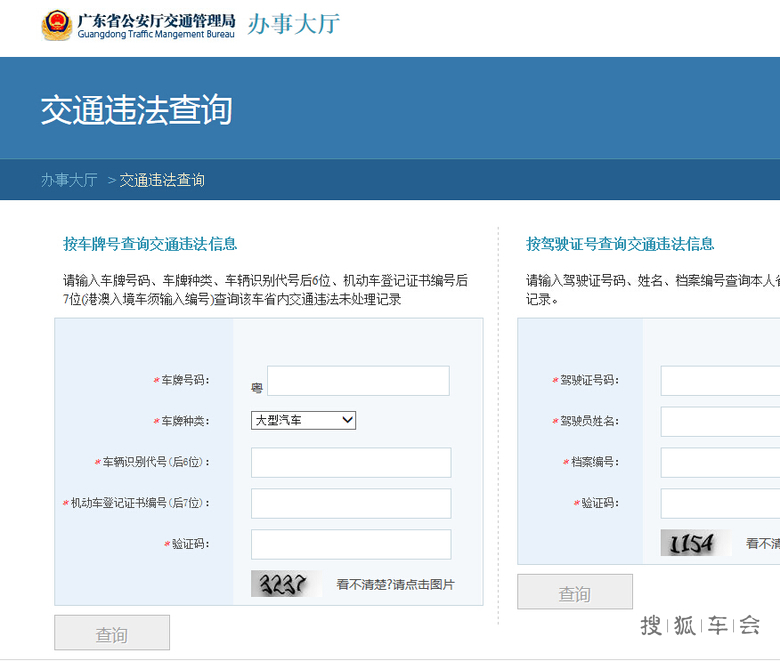780x661 pixels.
Task: Focus the 驾驶员姓名 input field
Action: [x=720, y=421]
